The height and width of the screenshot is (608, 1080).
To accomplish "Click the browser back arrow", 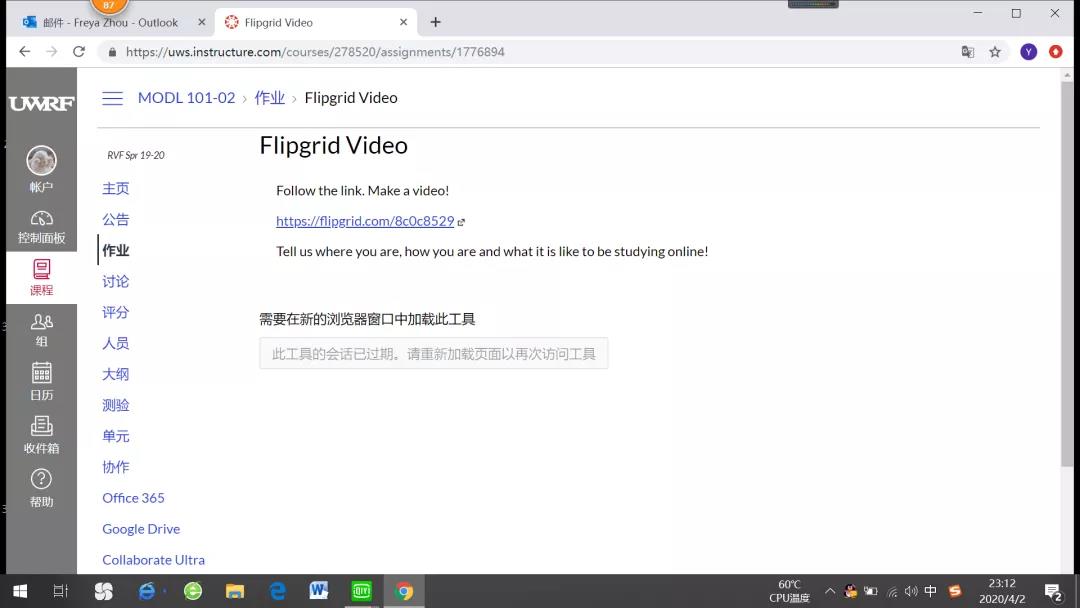I will 25,52.
